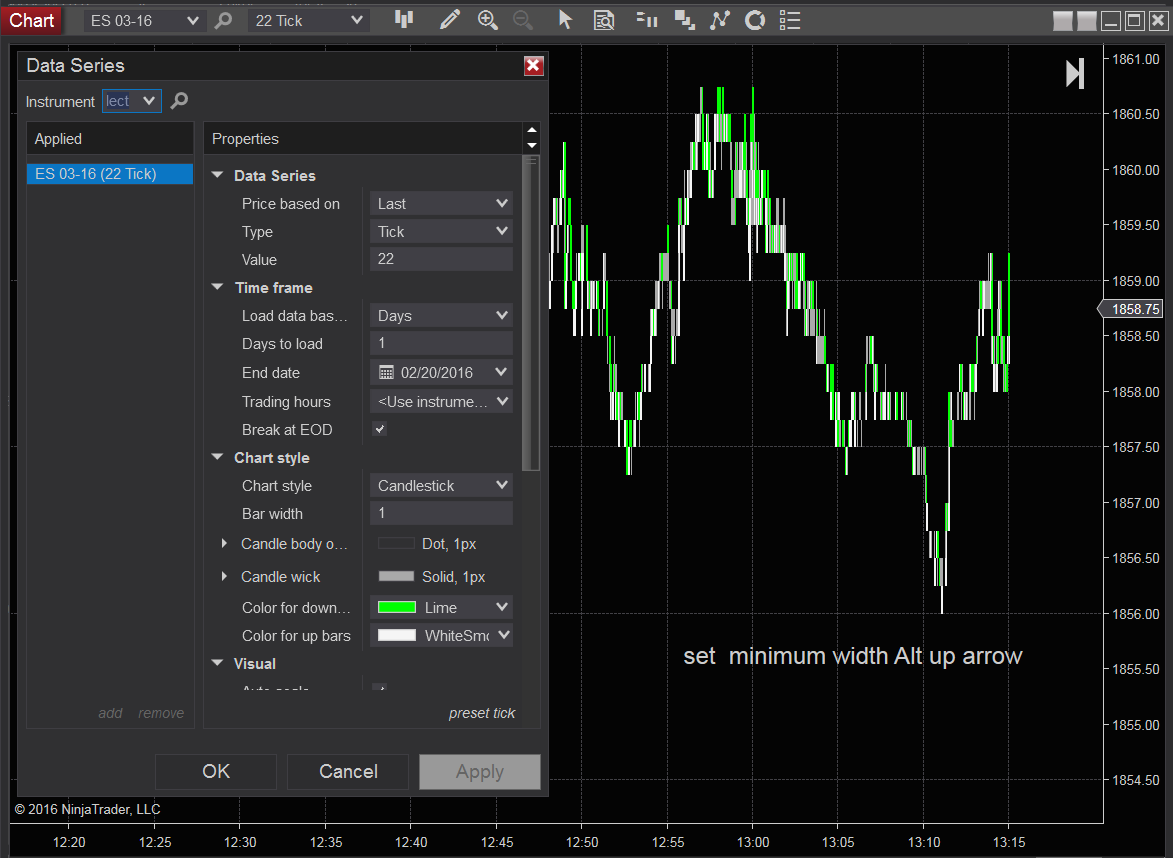Click the Properties panel header
The width and height of the screenshot is (1173, 858).
[x=363, y=138]
